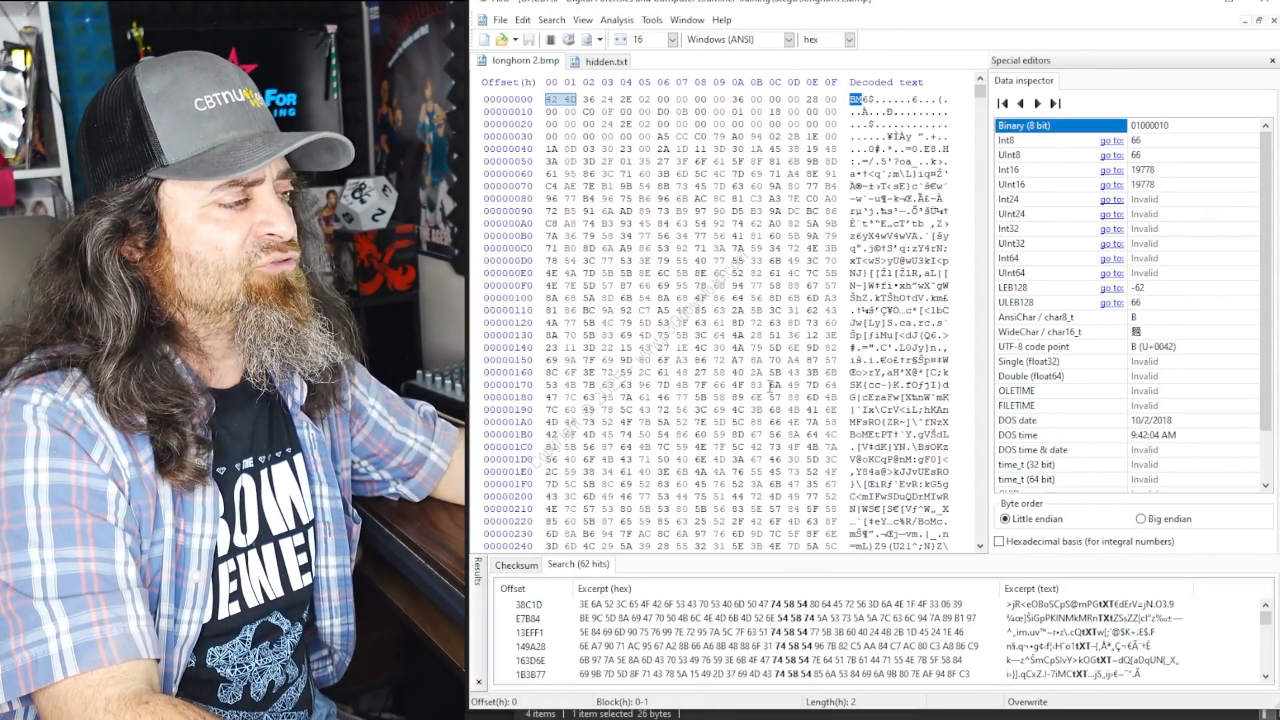
Task: Open the Help menu
Action: click(721, 20)
